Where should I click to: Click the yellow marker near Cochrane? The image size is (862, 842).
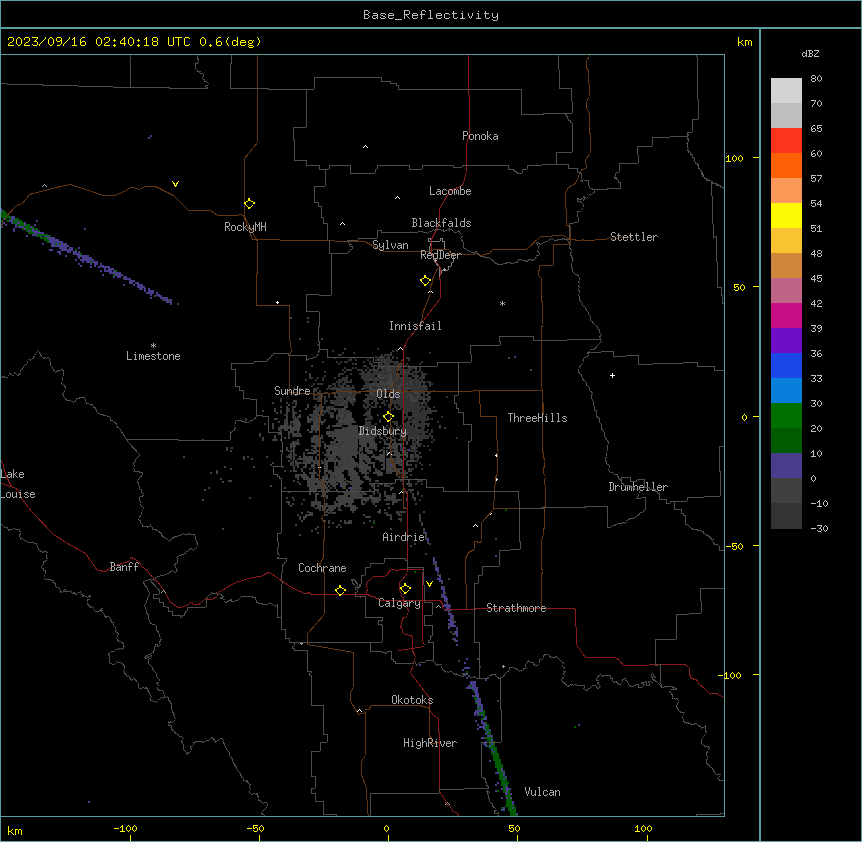coord(340,590)
